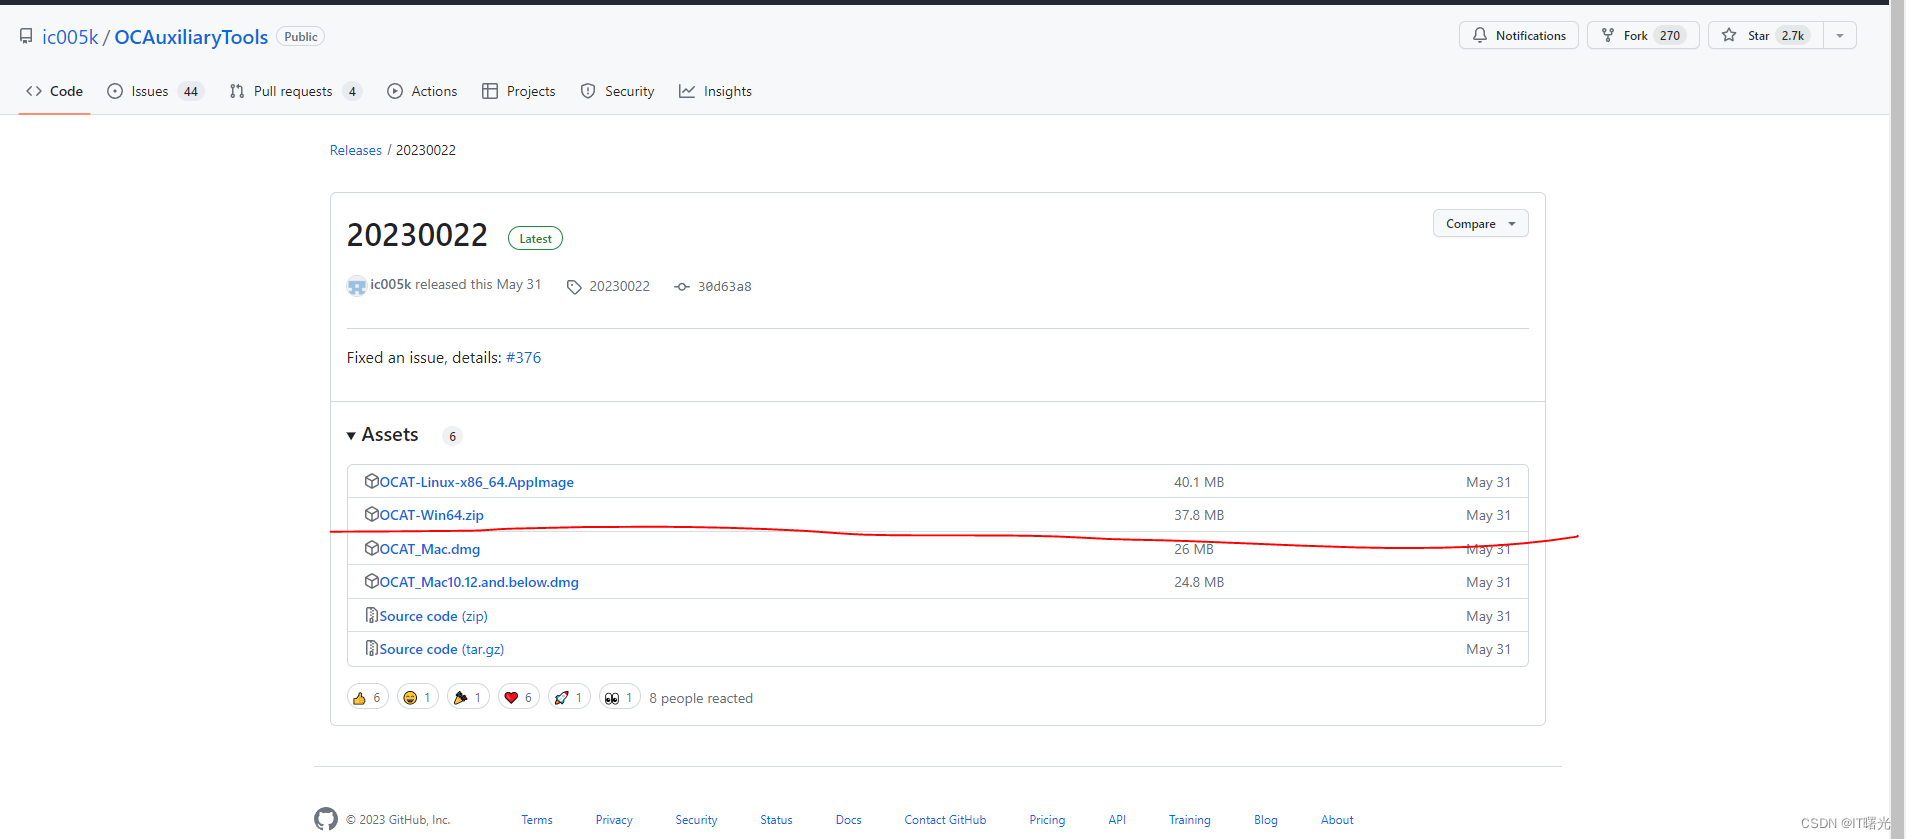Download OCAT_Mac10.12.and.below.dmg

point(479,582)
